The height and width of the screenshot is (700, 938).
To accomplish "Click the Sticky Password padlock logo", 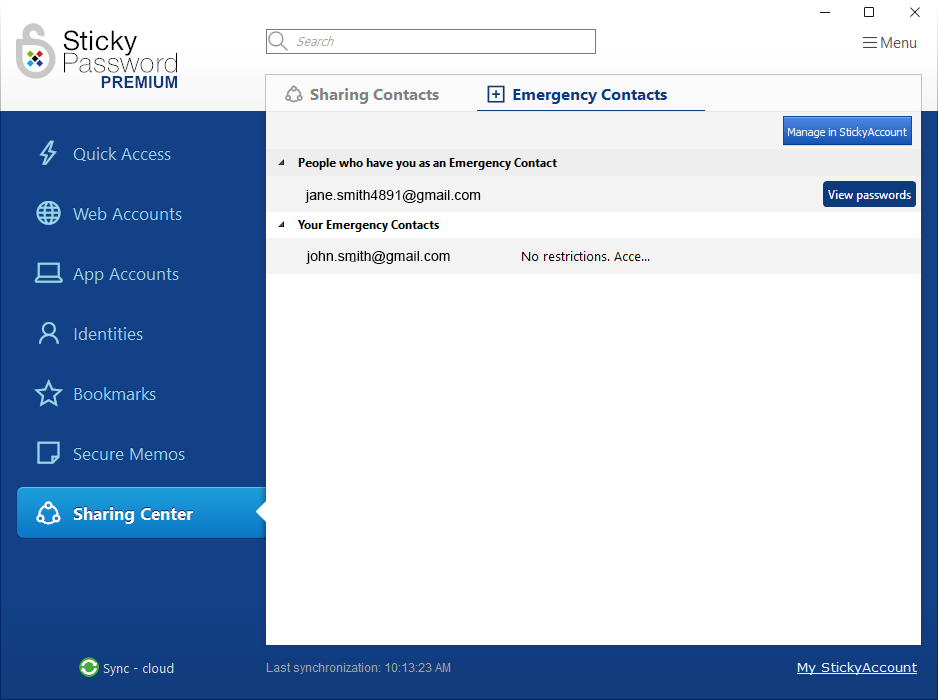I will (36, 52).
